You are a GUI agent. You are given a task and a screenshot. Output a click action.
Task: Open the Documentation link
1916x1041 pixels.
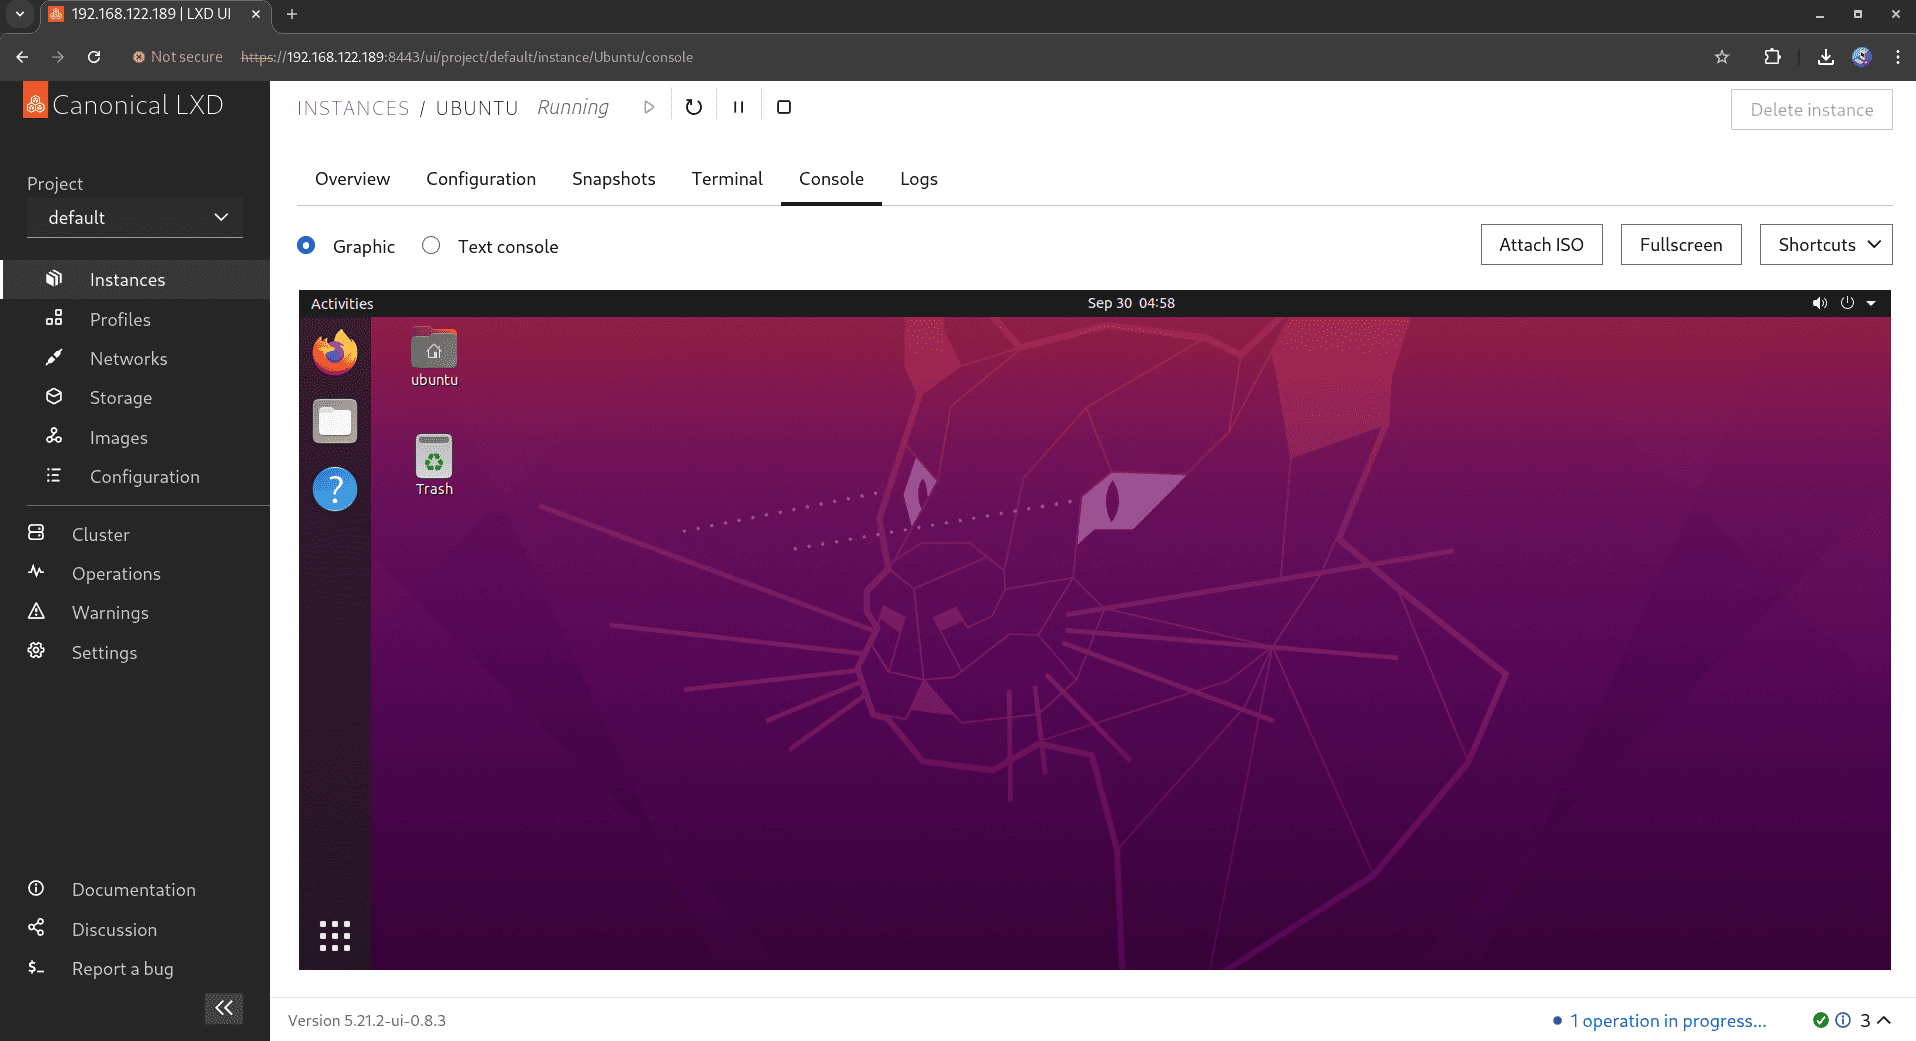coord(135,889)
